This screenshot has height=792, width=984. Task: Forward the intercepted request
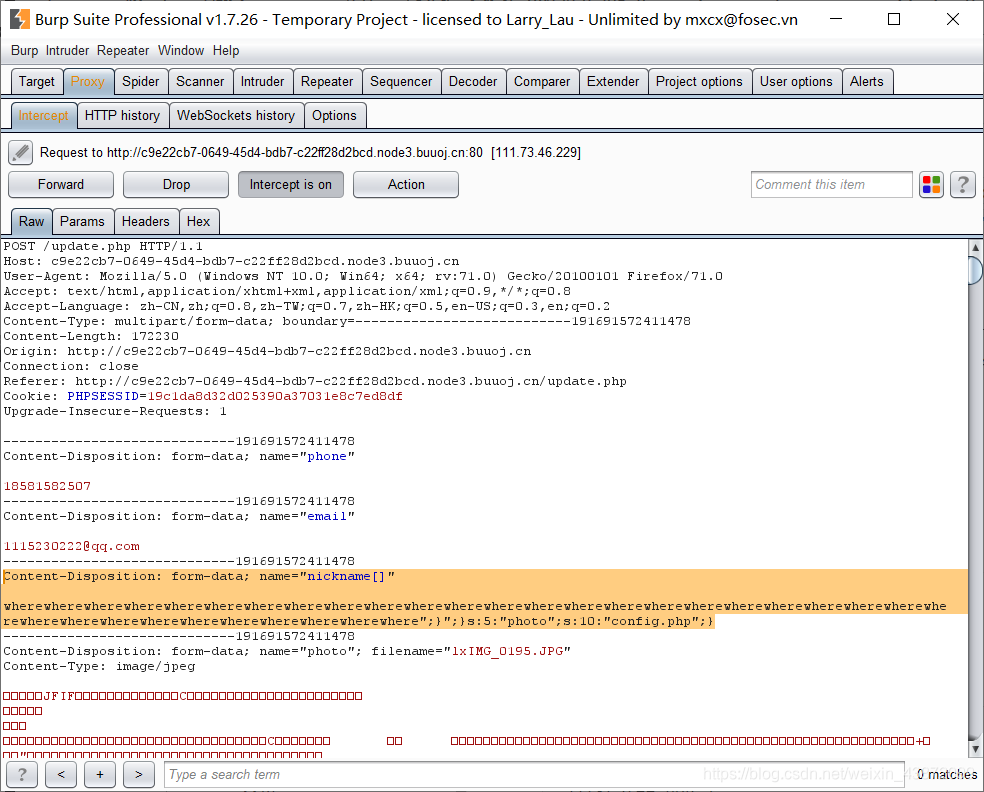(61, 185)
